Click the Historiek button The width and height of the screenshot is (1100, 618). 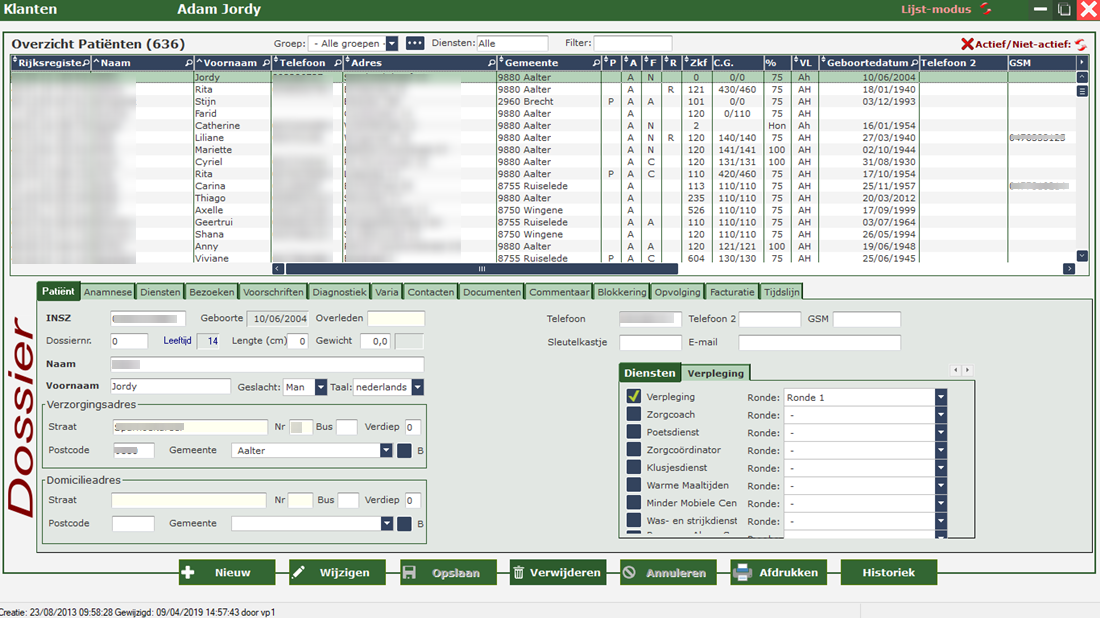(888, 573)
